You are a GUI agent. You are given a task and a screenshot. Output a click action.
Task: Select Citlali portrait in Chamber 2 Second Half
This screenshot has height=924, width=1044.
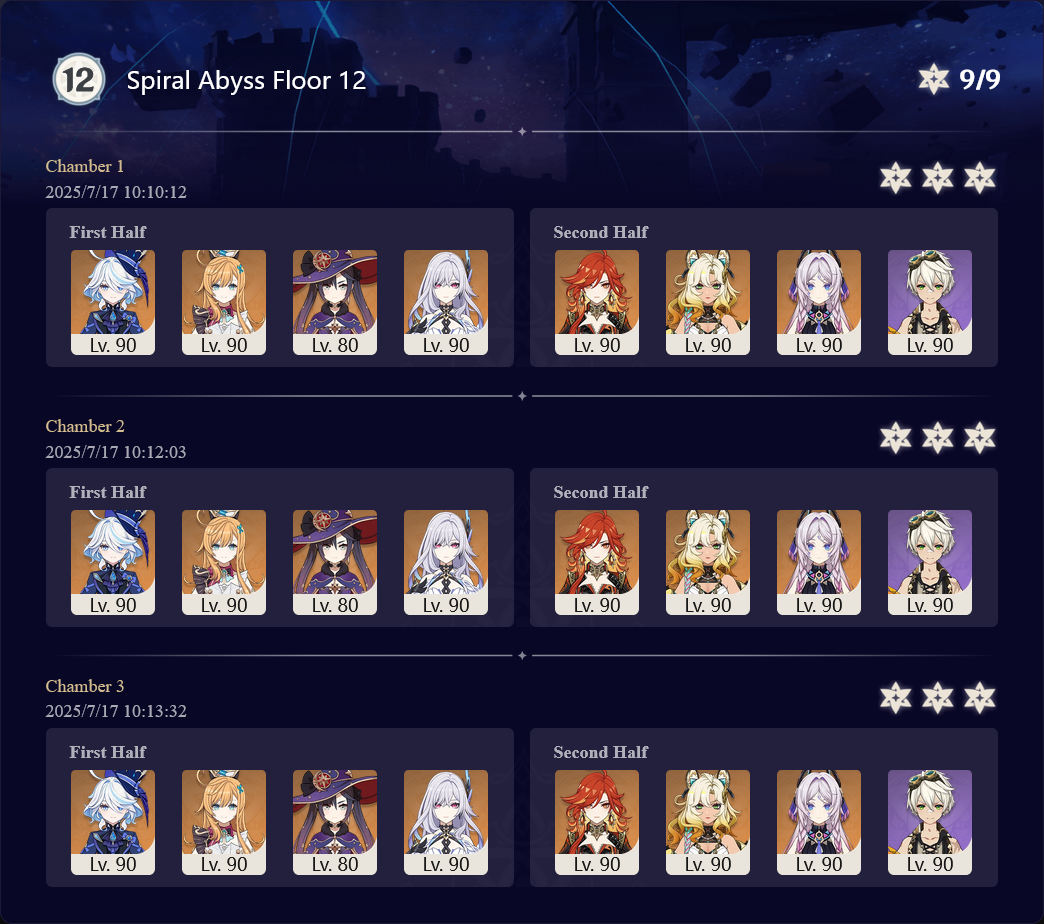tap(819, 562)
